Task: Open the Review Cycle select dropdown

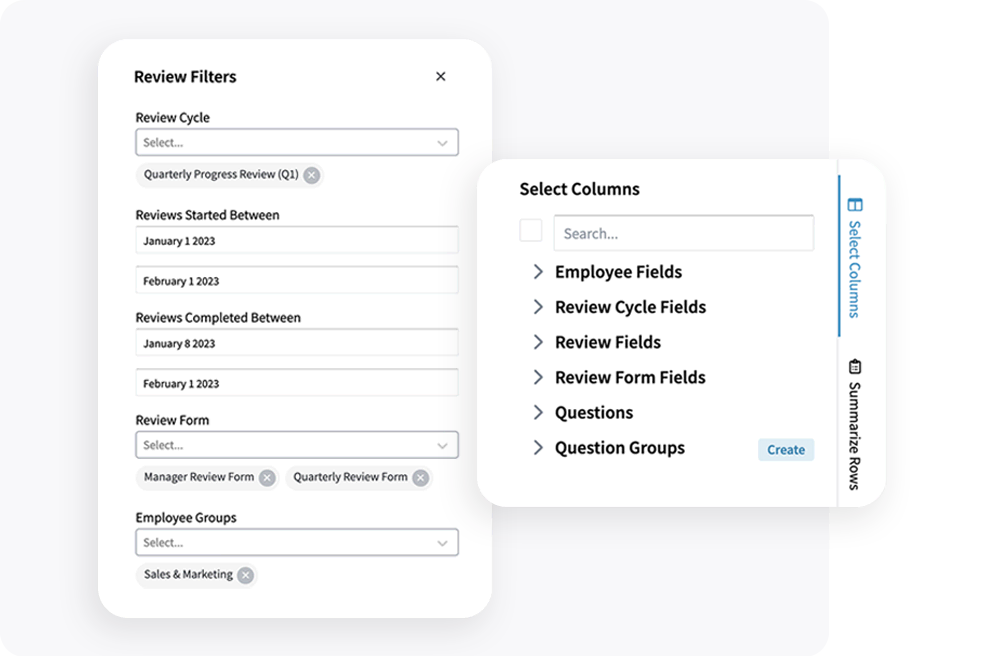Action: pyautogui.click(x=296, y=142)
